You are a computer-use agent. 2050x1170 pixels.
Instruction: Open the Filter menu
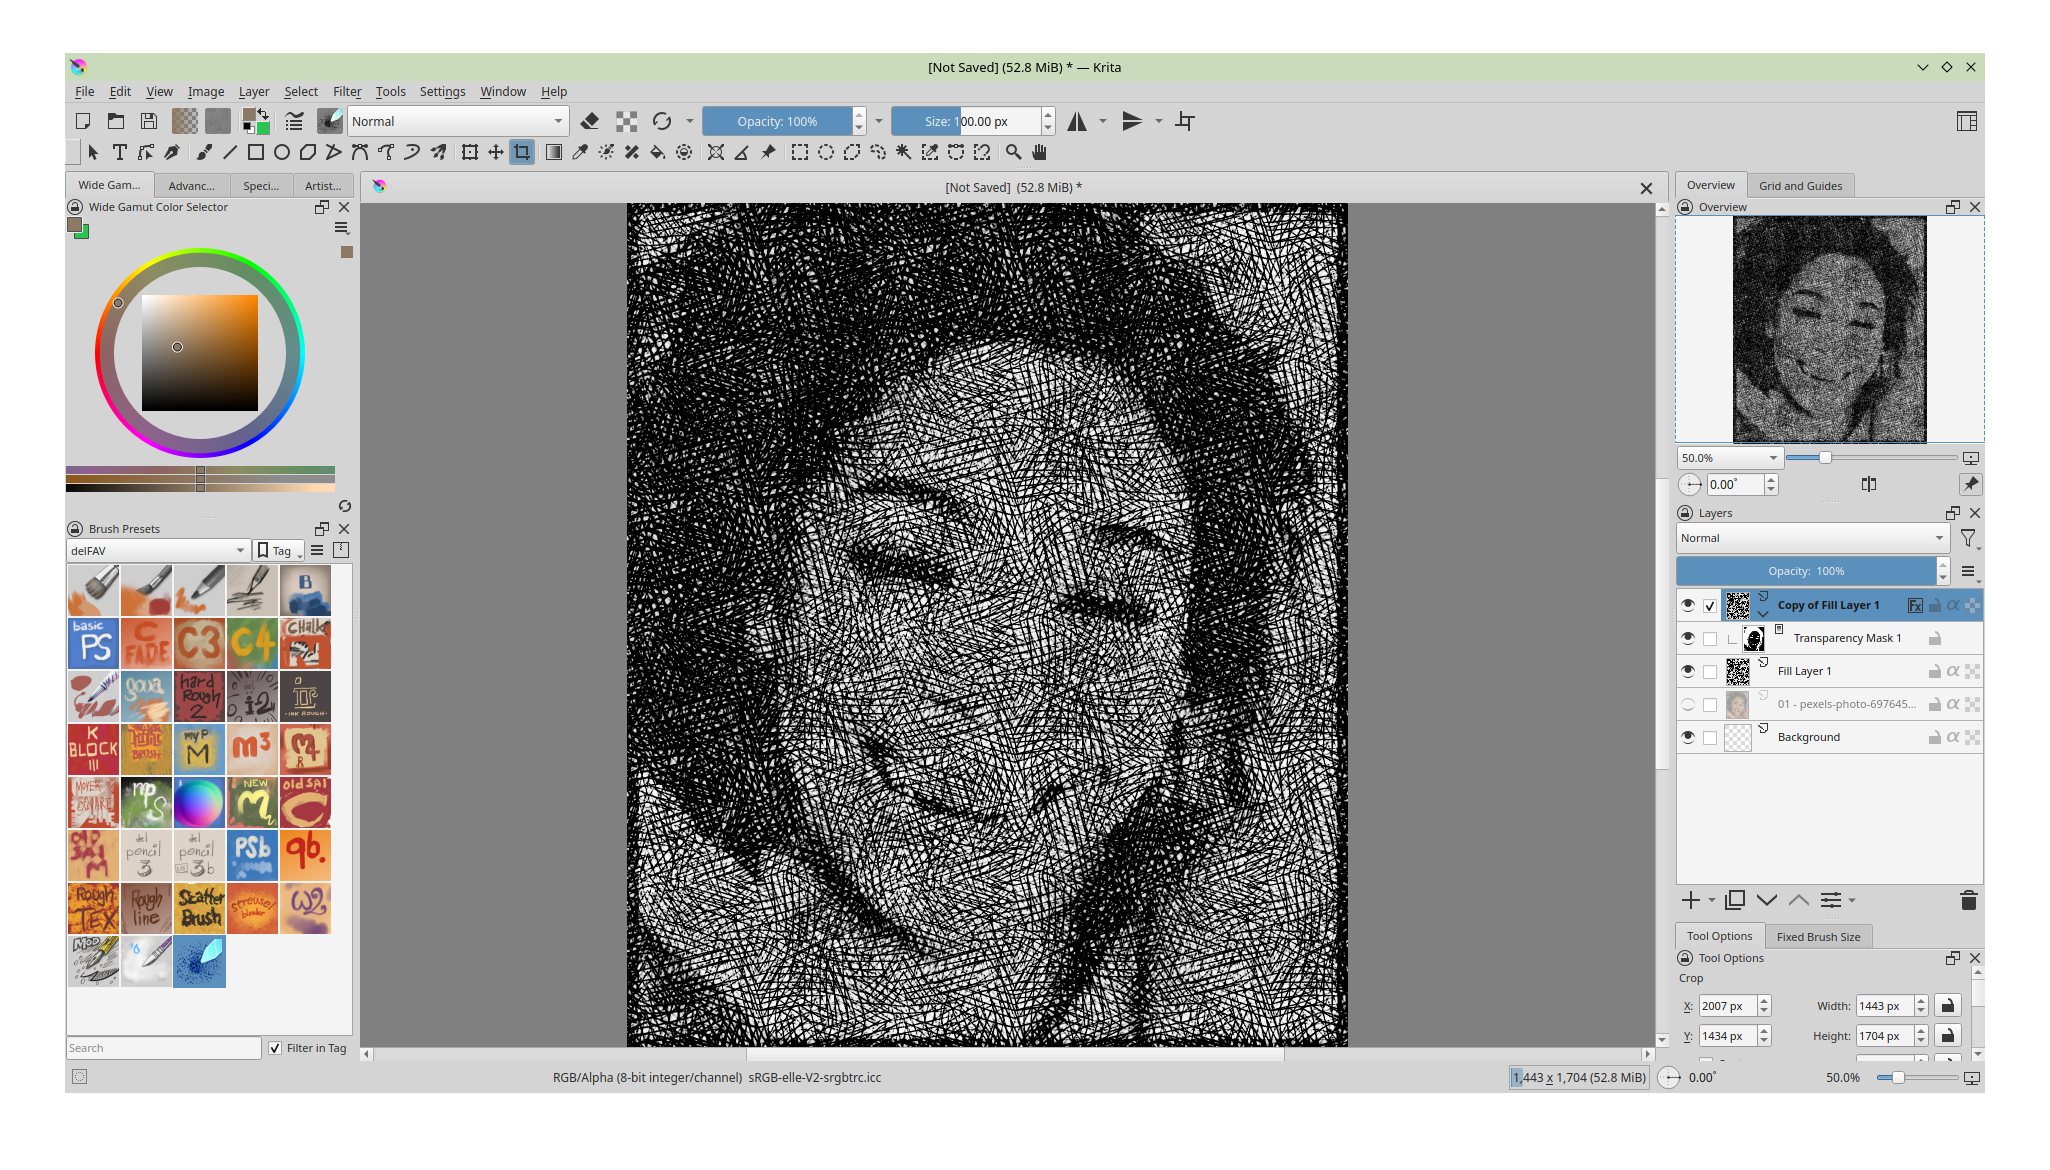347,91
